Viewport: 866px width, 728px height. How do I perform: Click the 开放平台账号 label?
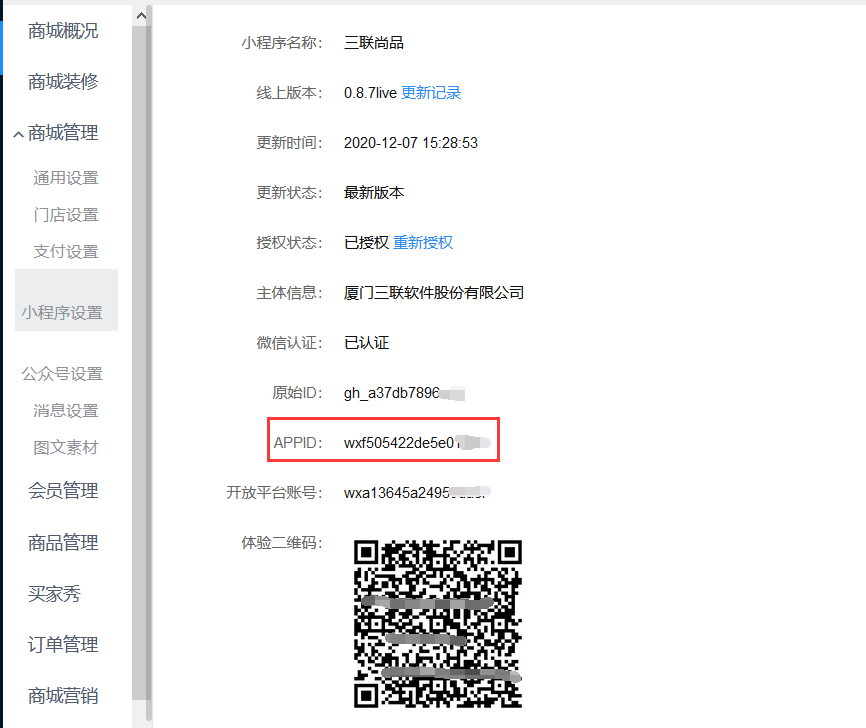tap(274, 493)
